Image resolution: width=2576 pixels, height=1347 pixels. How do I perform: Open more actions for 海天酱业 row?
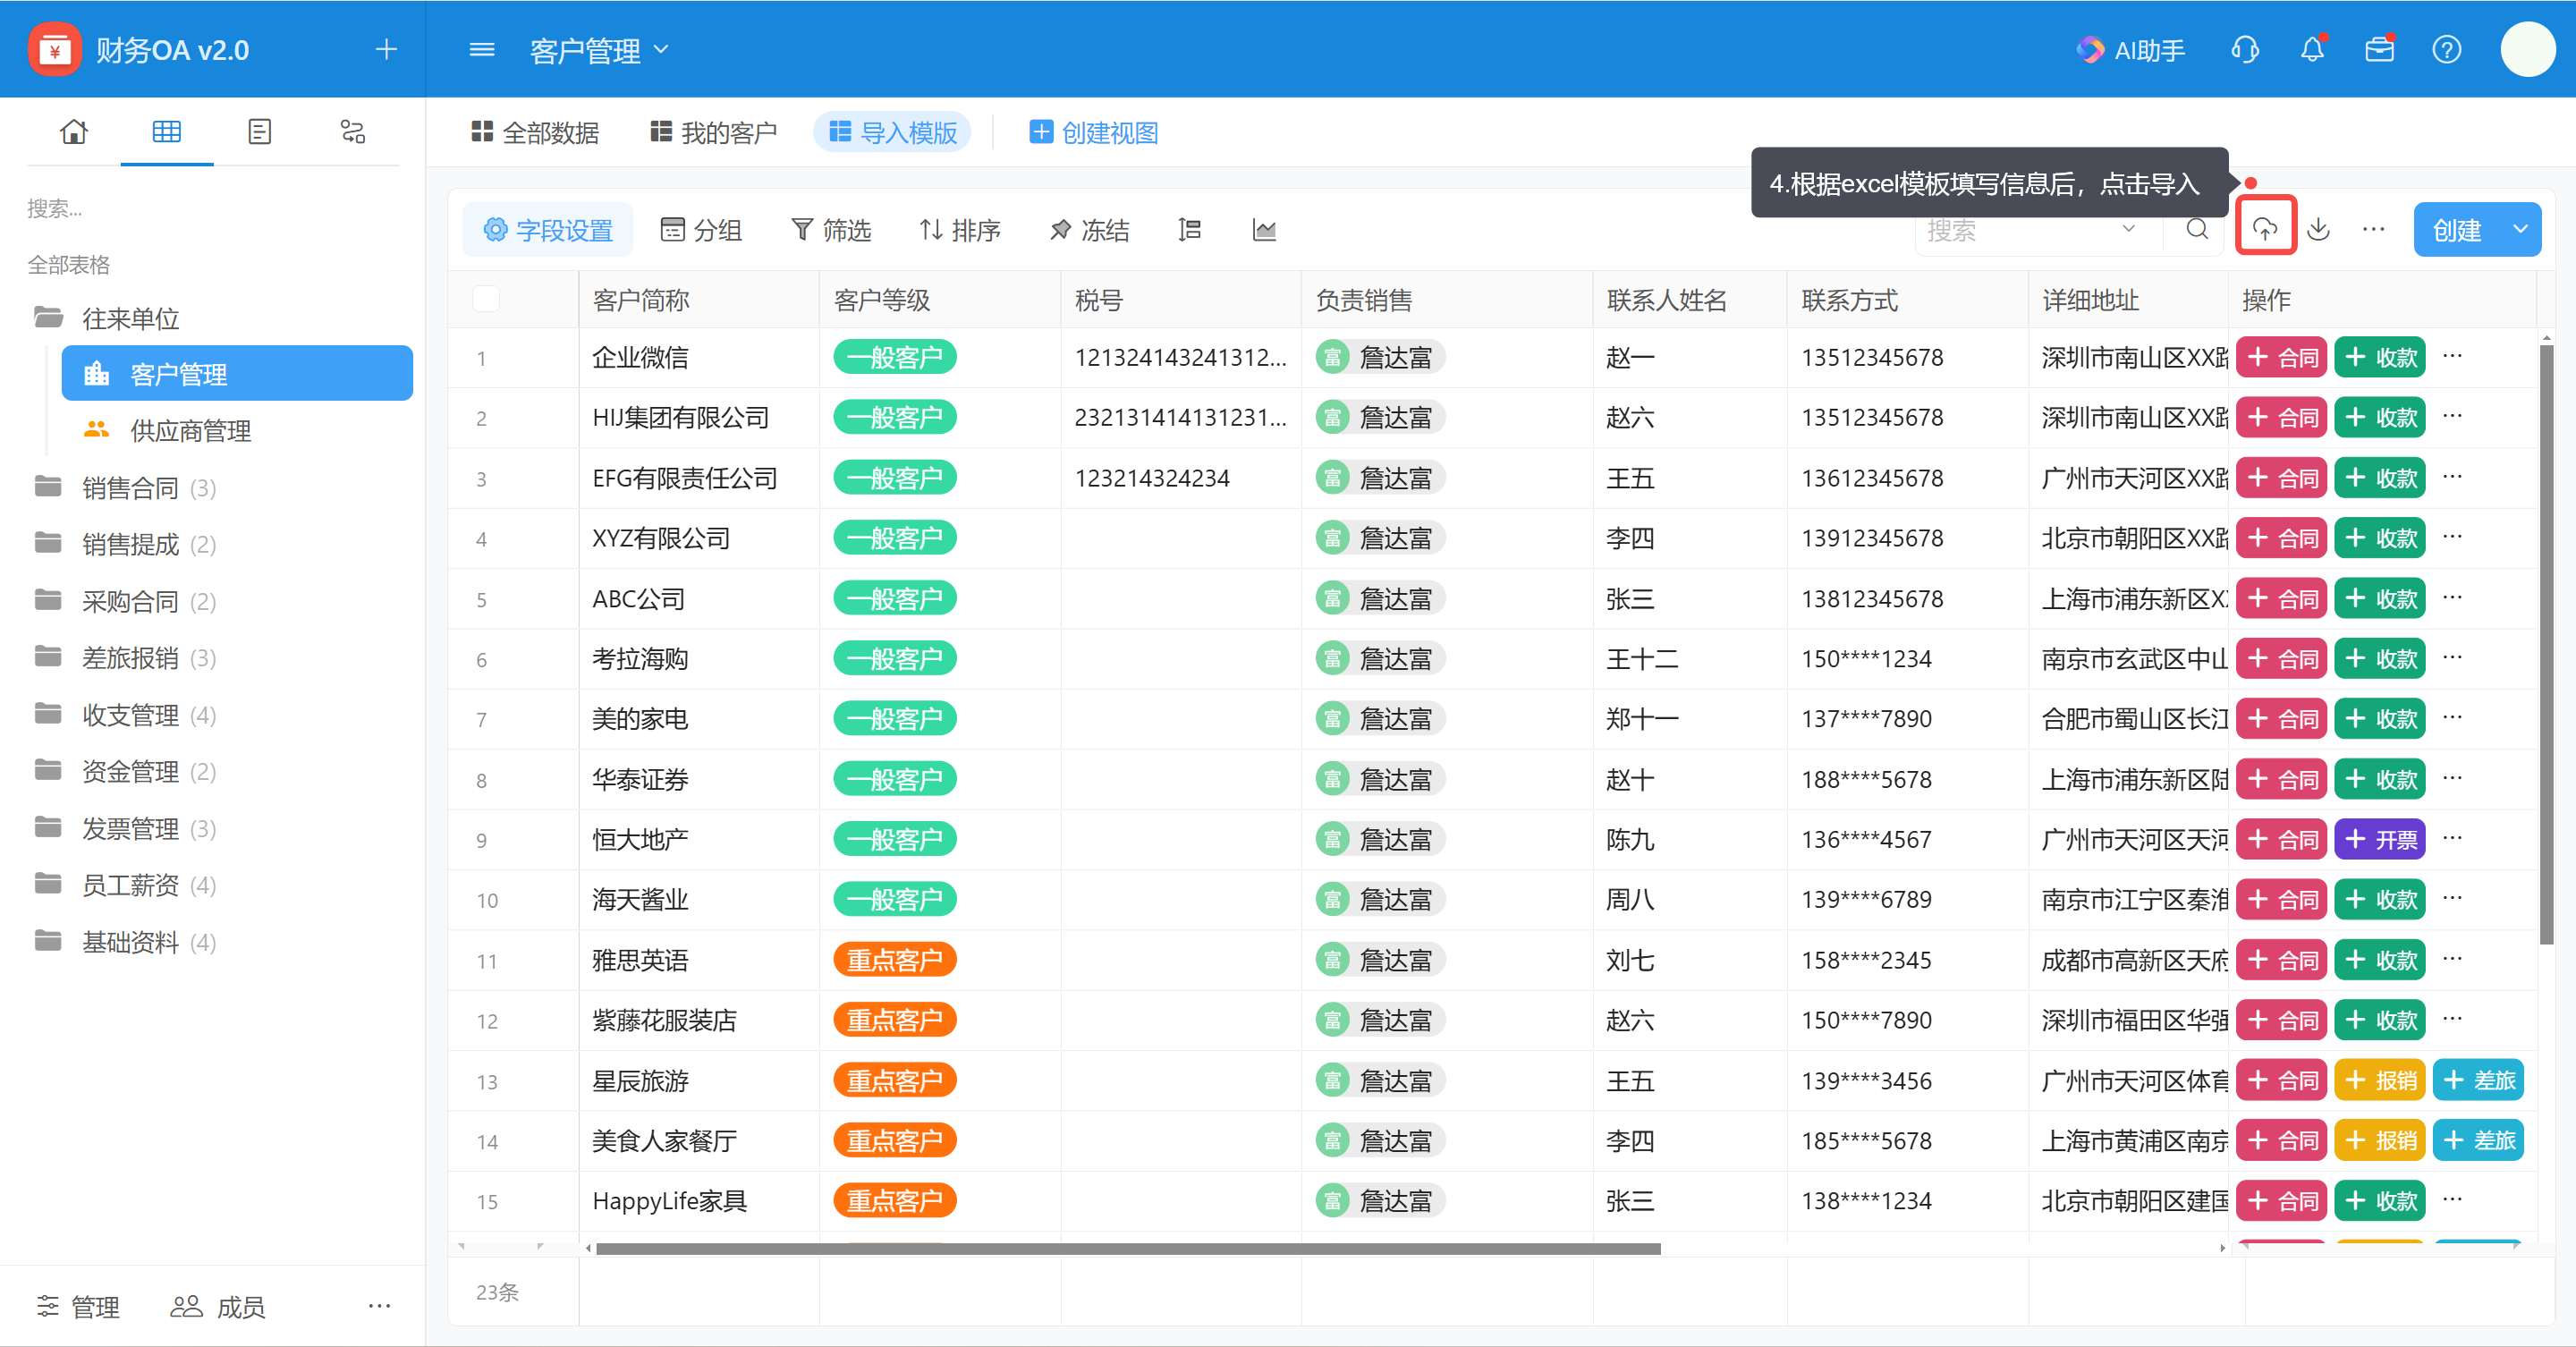(x=2453, y=899)
